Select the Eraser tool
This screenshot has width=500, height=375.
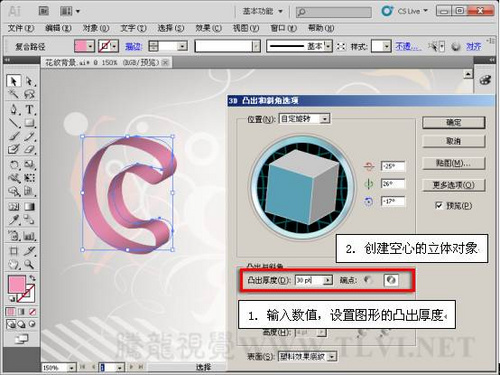tap(29, 149)
